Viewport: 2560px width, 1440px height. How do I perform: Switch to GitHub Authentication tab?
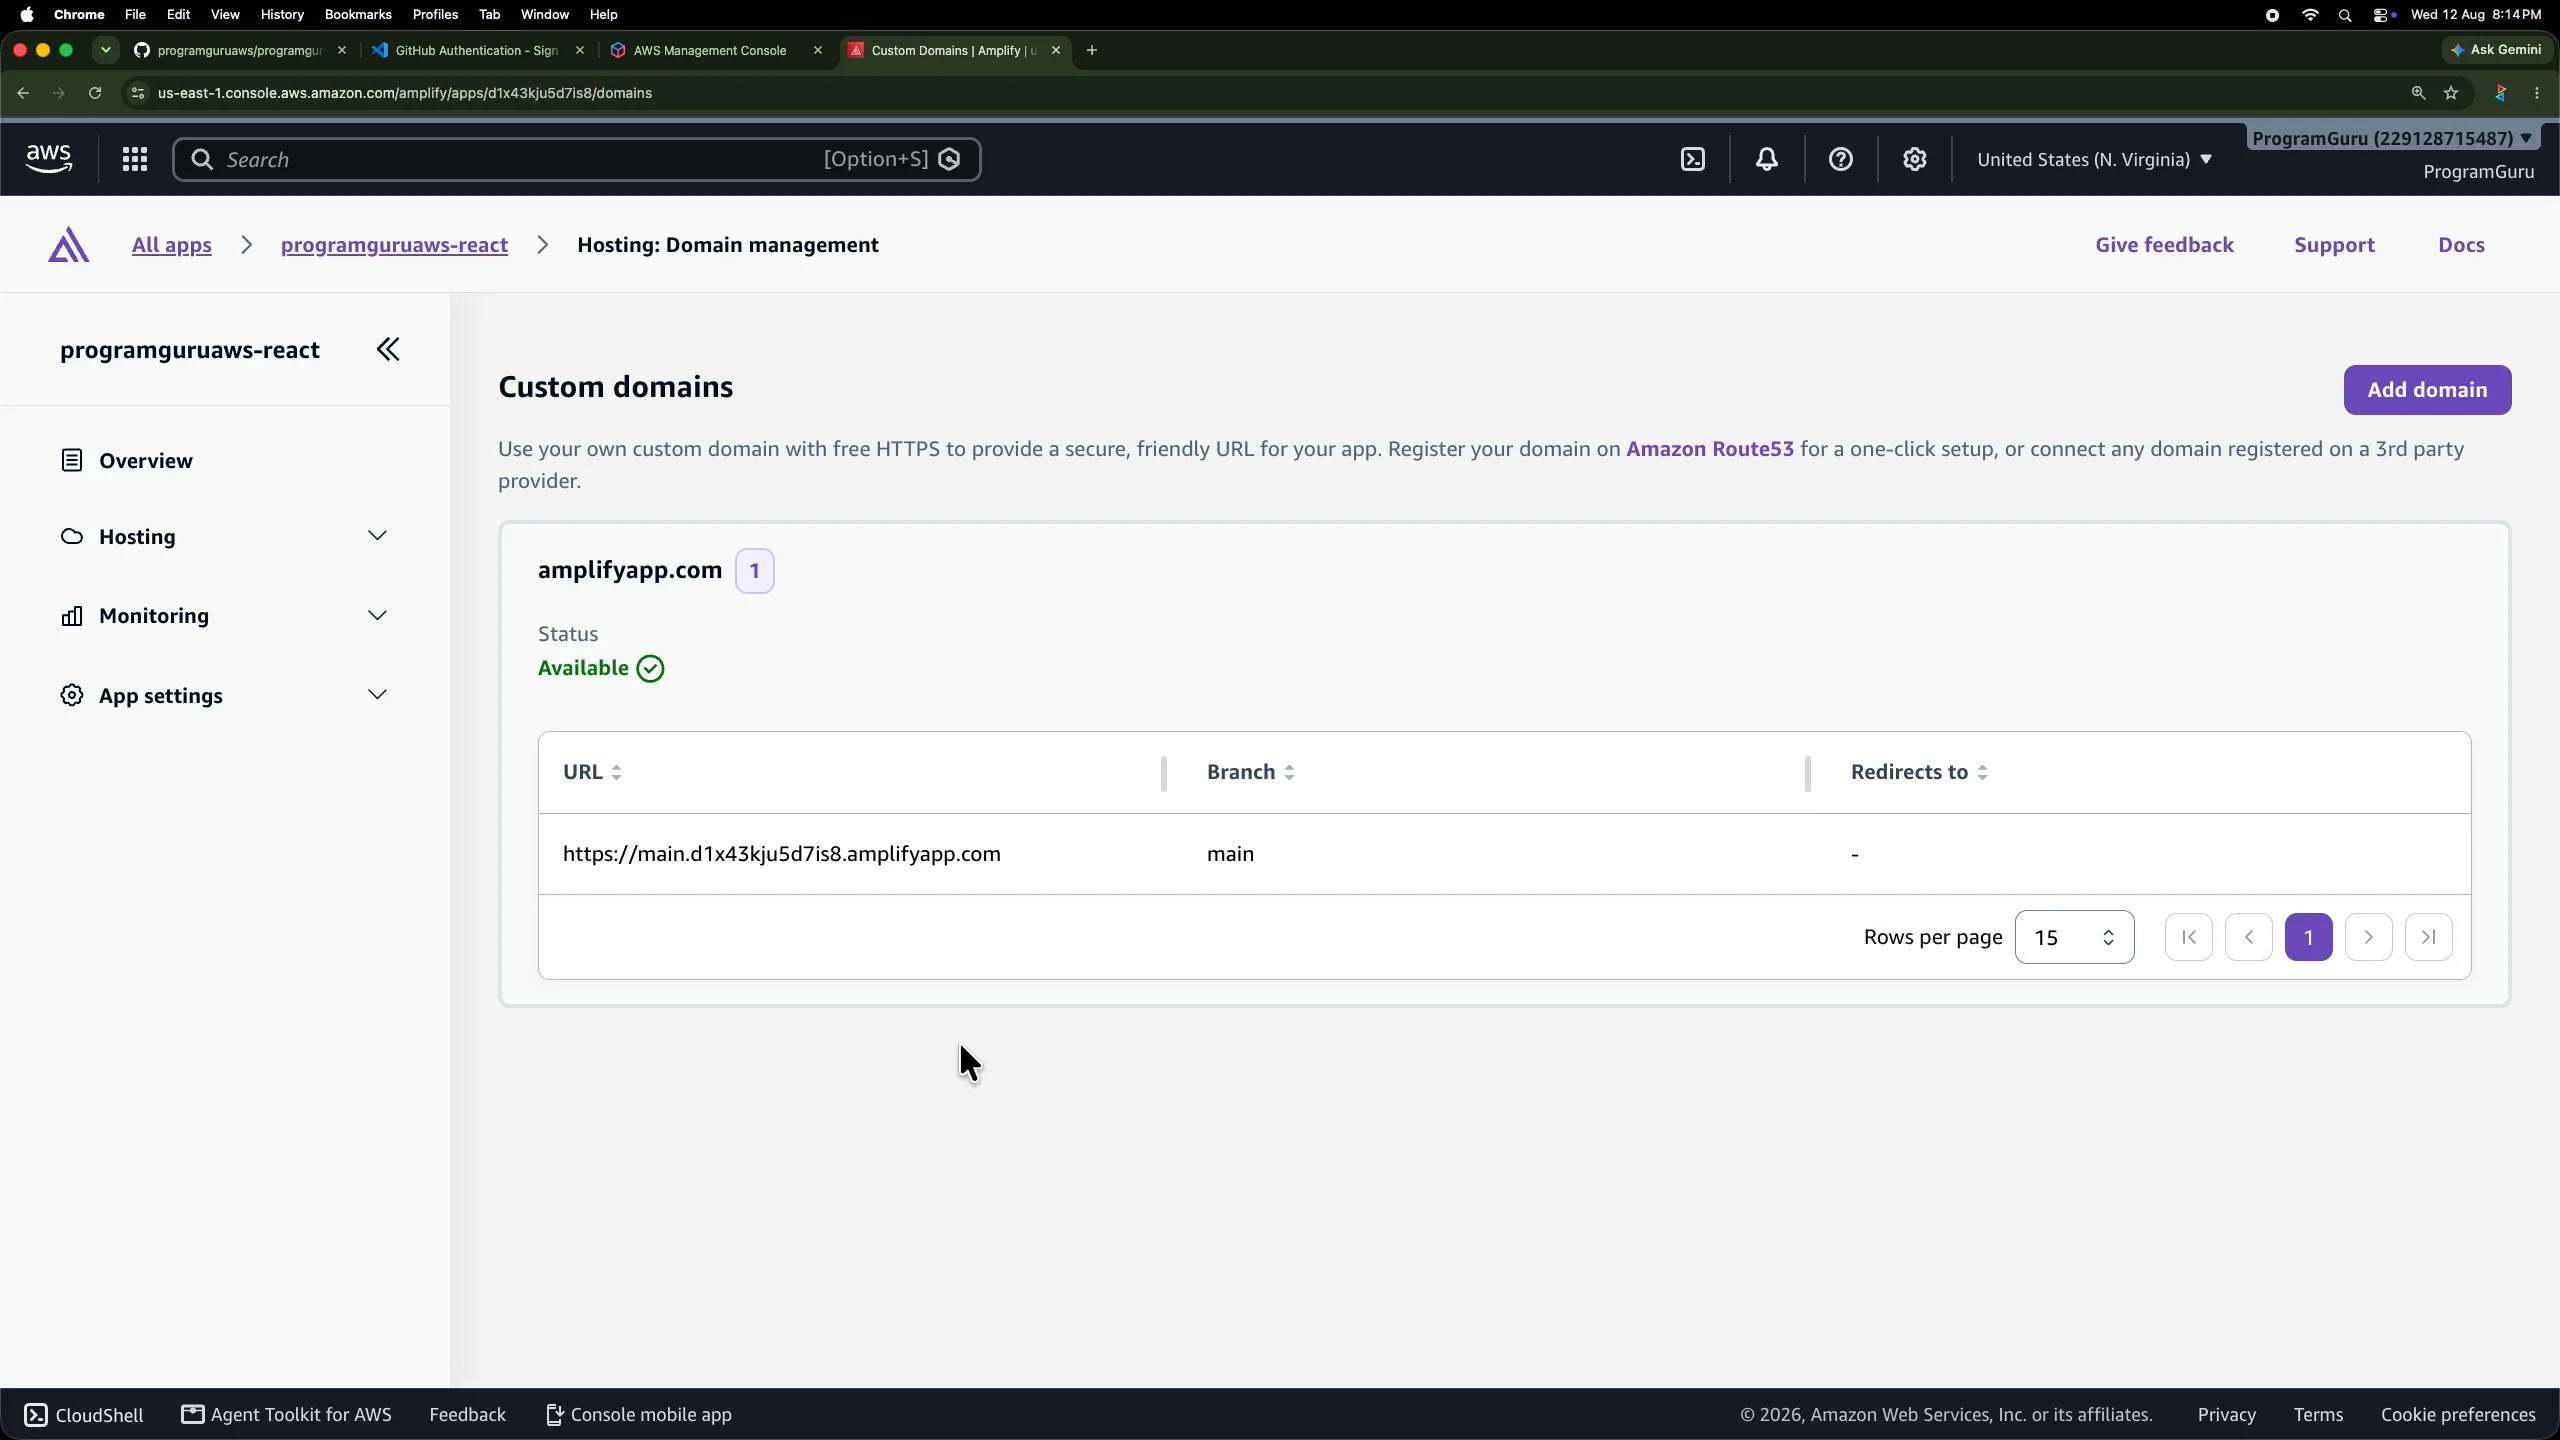tap(477, 50)
